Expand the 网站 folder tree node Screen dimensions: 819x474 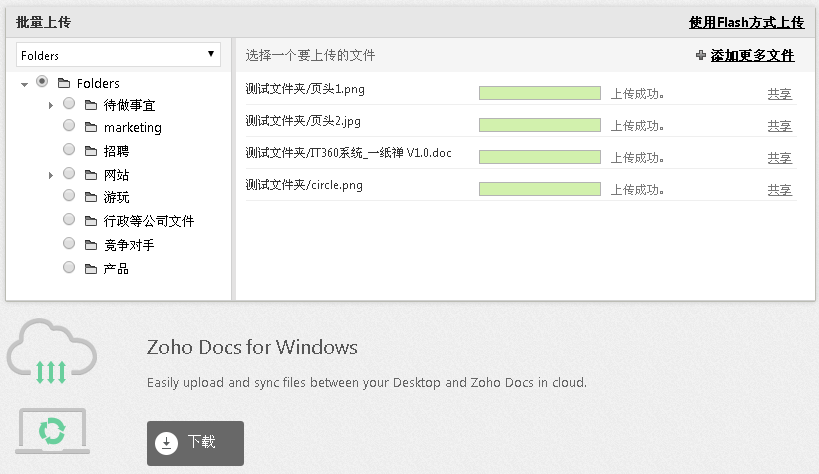click(50, 175)
